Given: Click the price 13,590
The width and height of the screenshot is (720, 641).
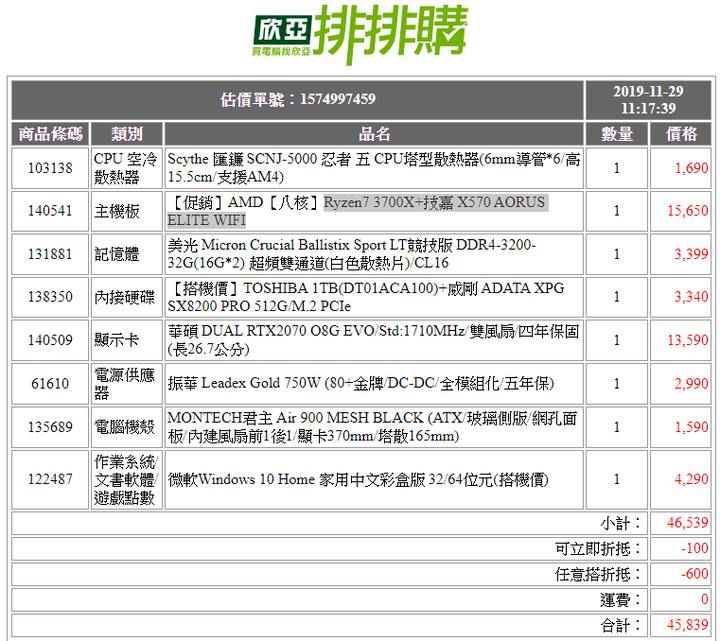Looking at the screenshot, I should coord(688,340).
